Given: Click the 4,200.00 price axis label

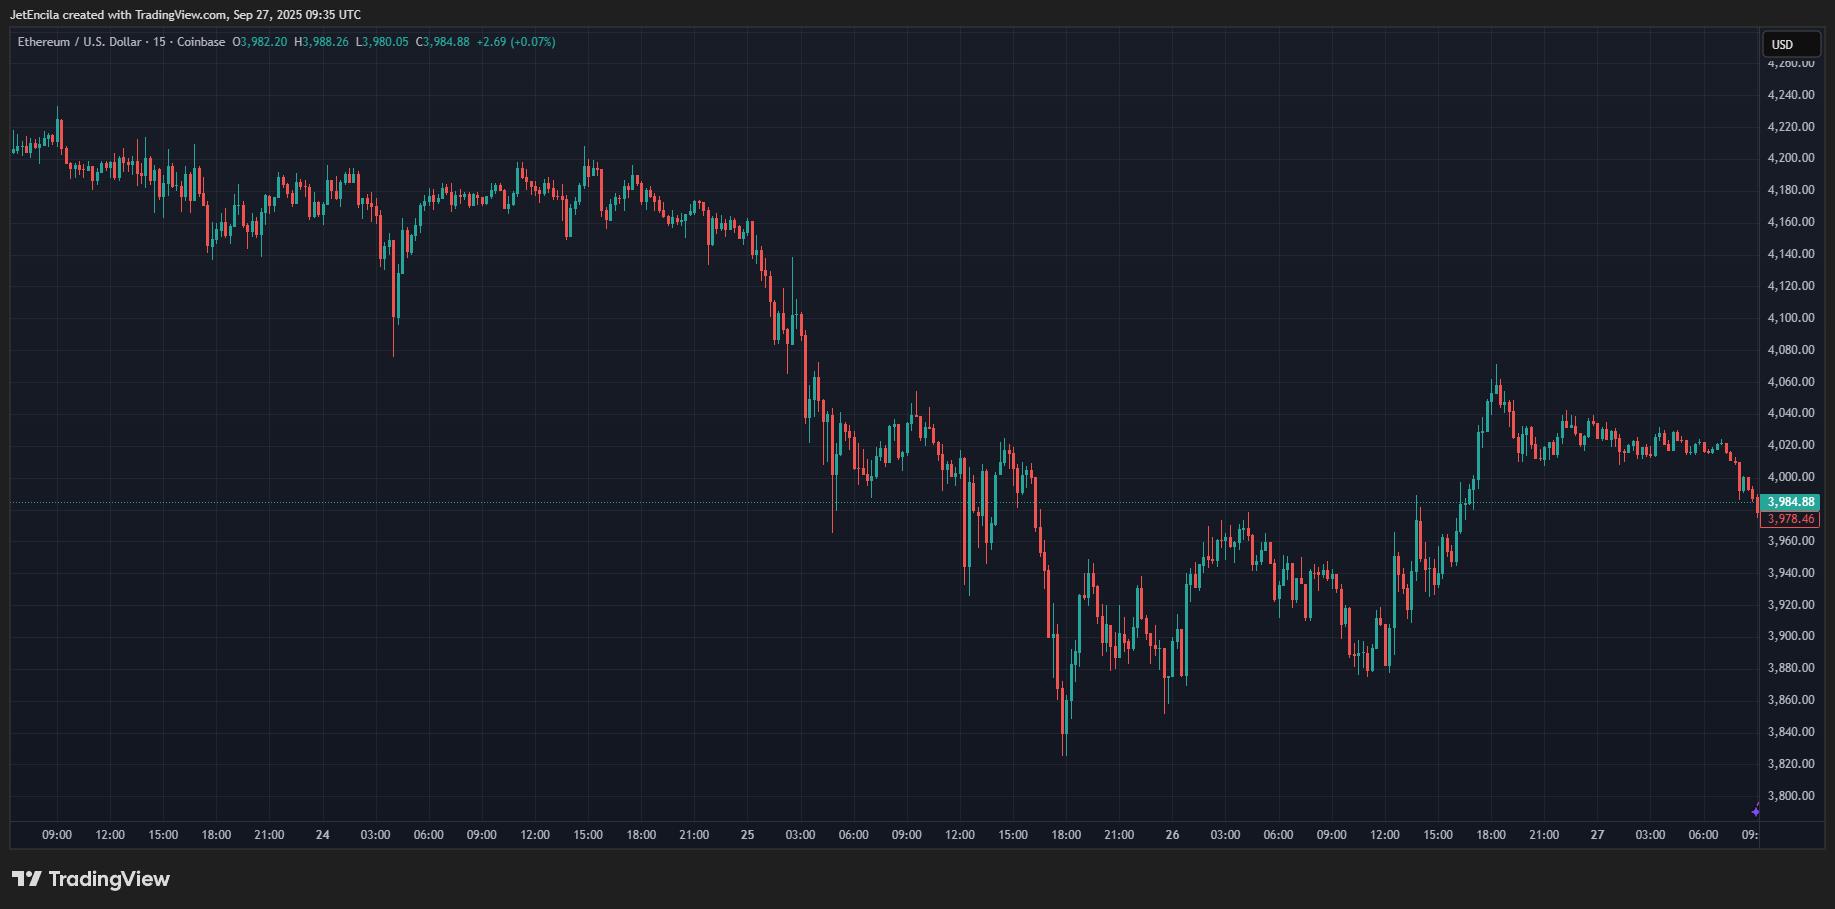Looking at the screenshot, I should 1790,158.
